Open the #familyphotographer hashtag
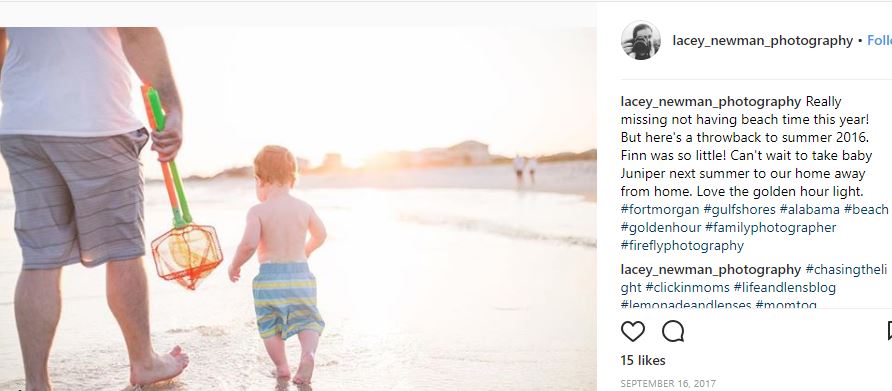This screenshot has width=892, height=391. 770,228
